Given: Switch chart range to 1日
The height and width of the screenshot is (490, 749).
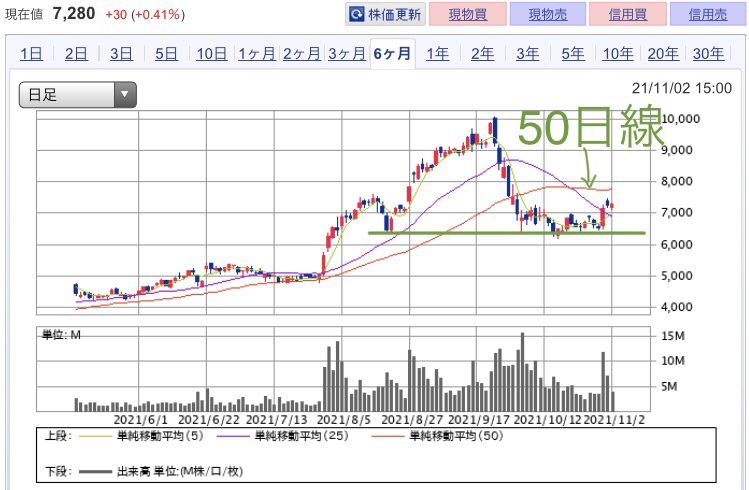Looking at the screenshot, I should [32, 53].
